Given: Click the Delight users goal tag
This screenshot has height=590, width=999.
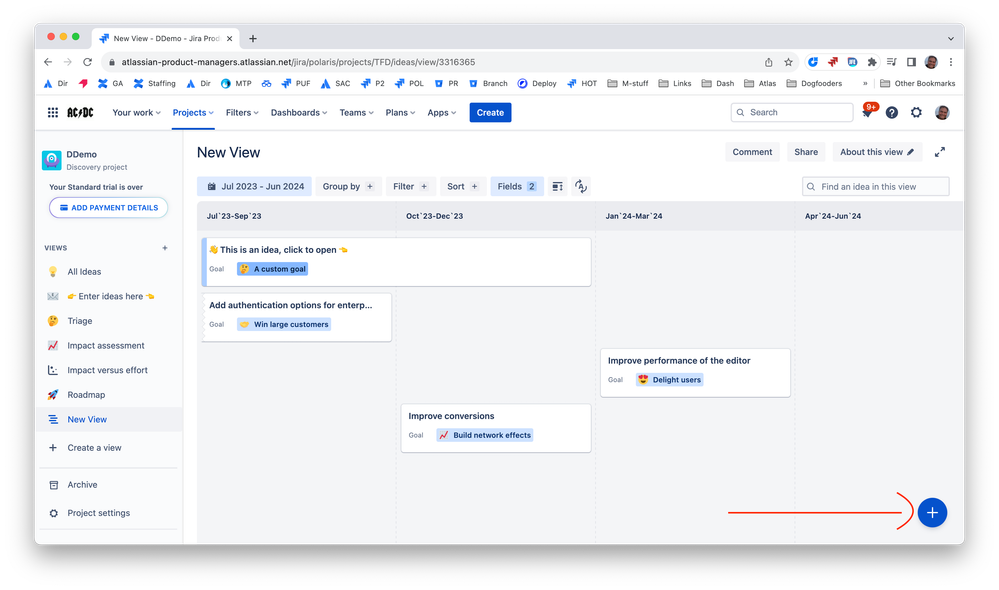Looking at the screenshot, I should point(670,380).
